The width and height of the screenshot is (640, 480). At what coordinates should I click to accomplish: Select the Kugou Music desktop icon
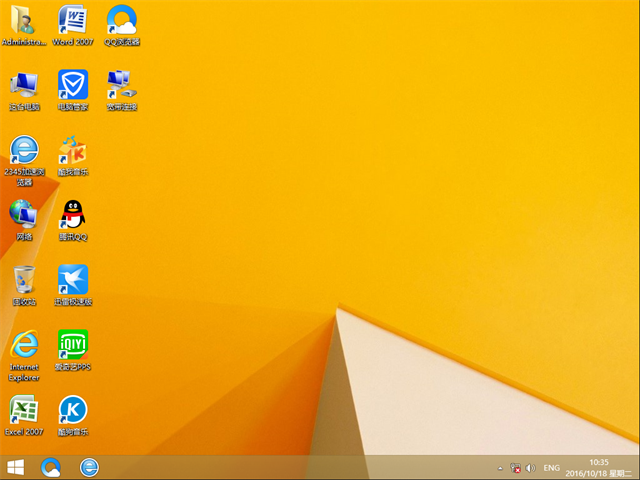pyautogui.click(x=72, y=409)
